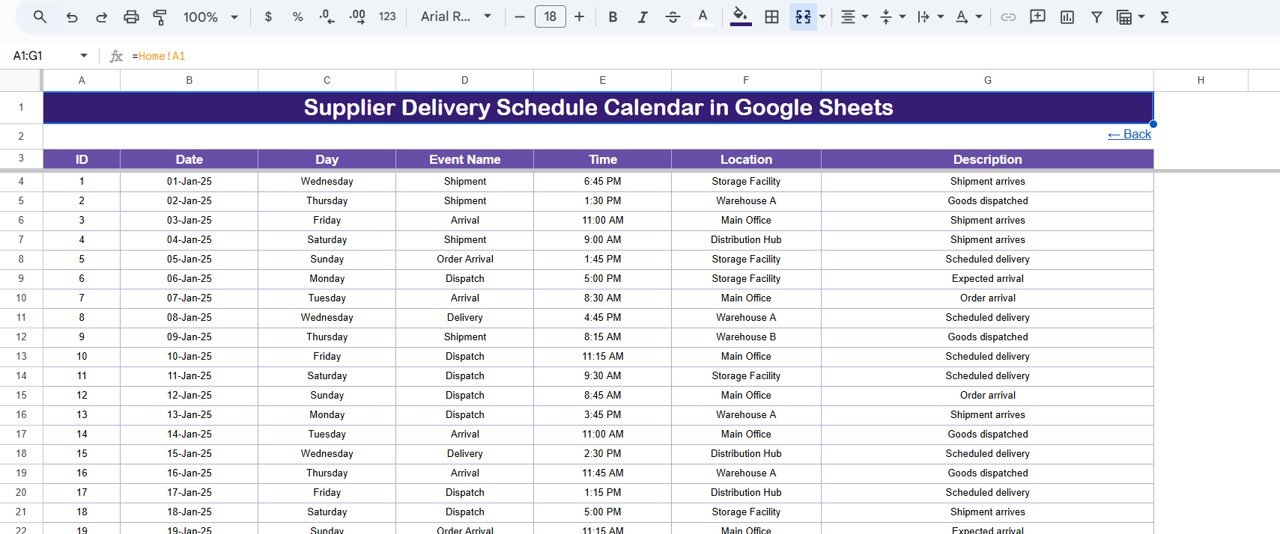
Task: Open the Arial font family dropdown
Action: click(457, 17)
